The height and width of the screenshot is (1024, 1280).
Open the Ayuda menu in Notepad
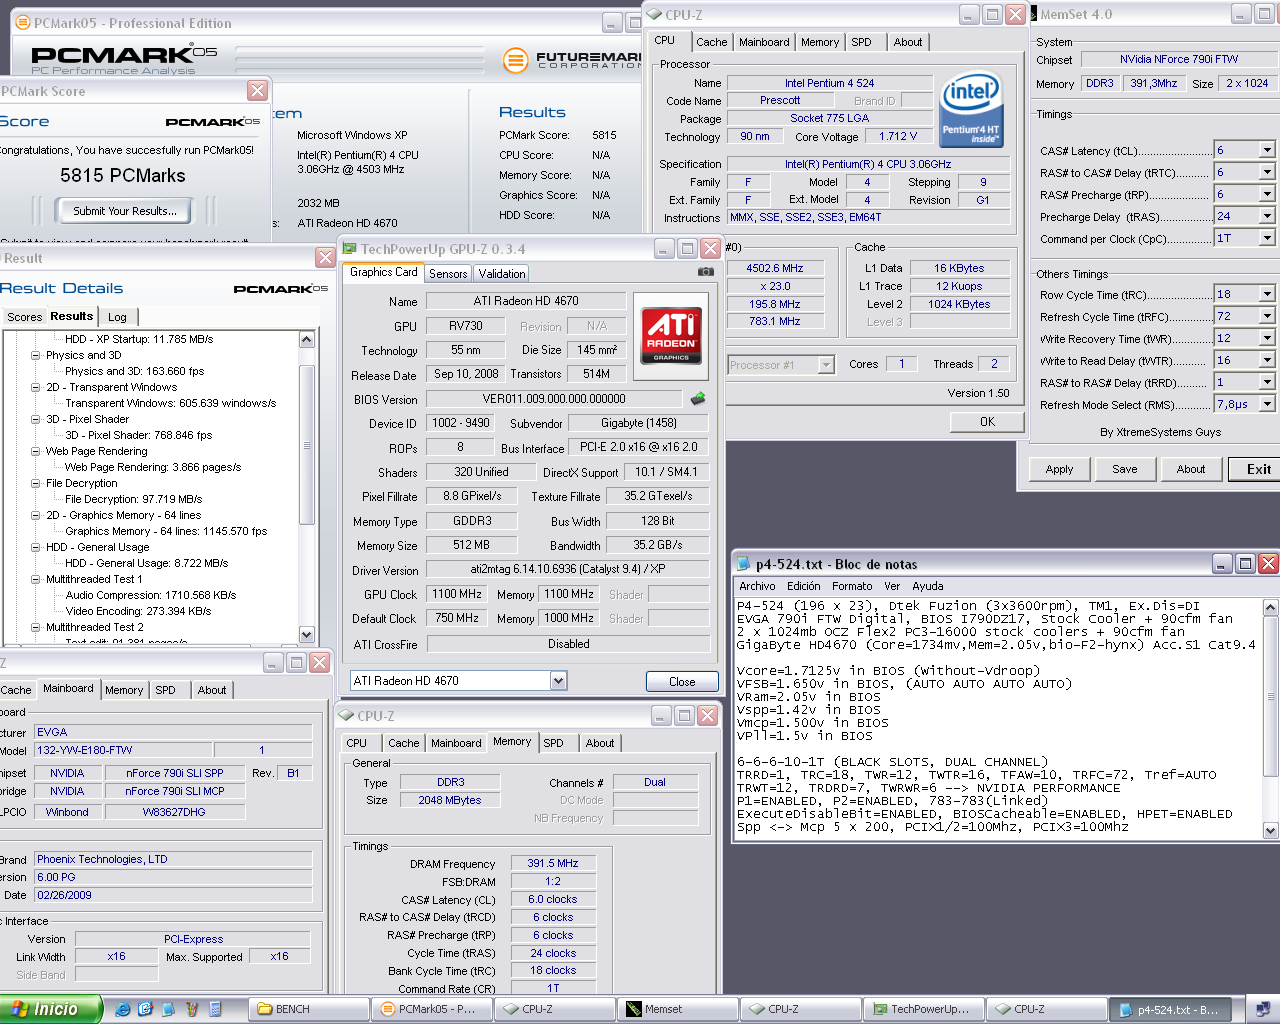(x=928, y=586)
